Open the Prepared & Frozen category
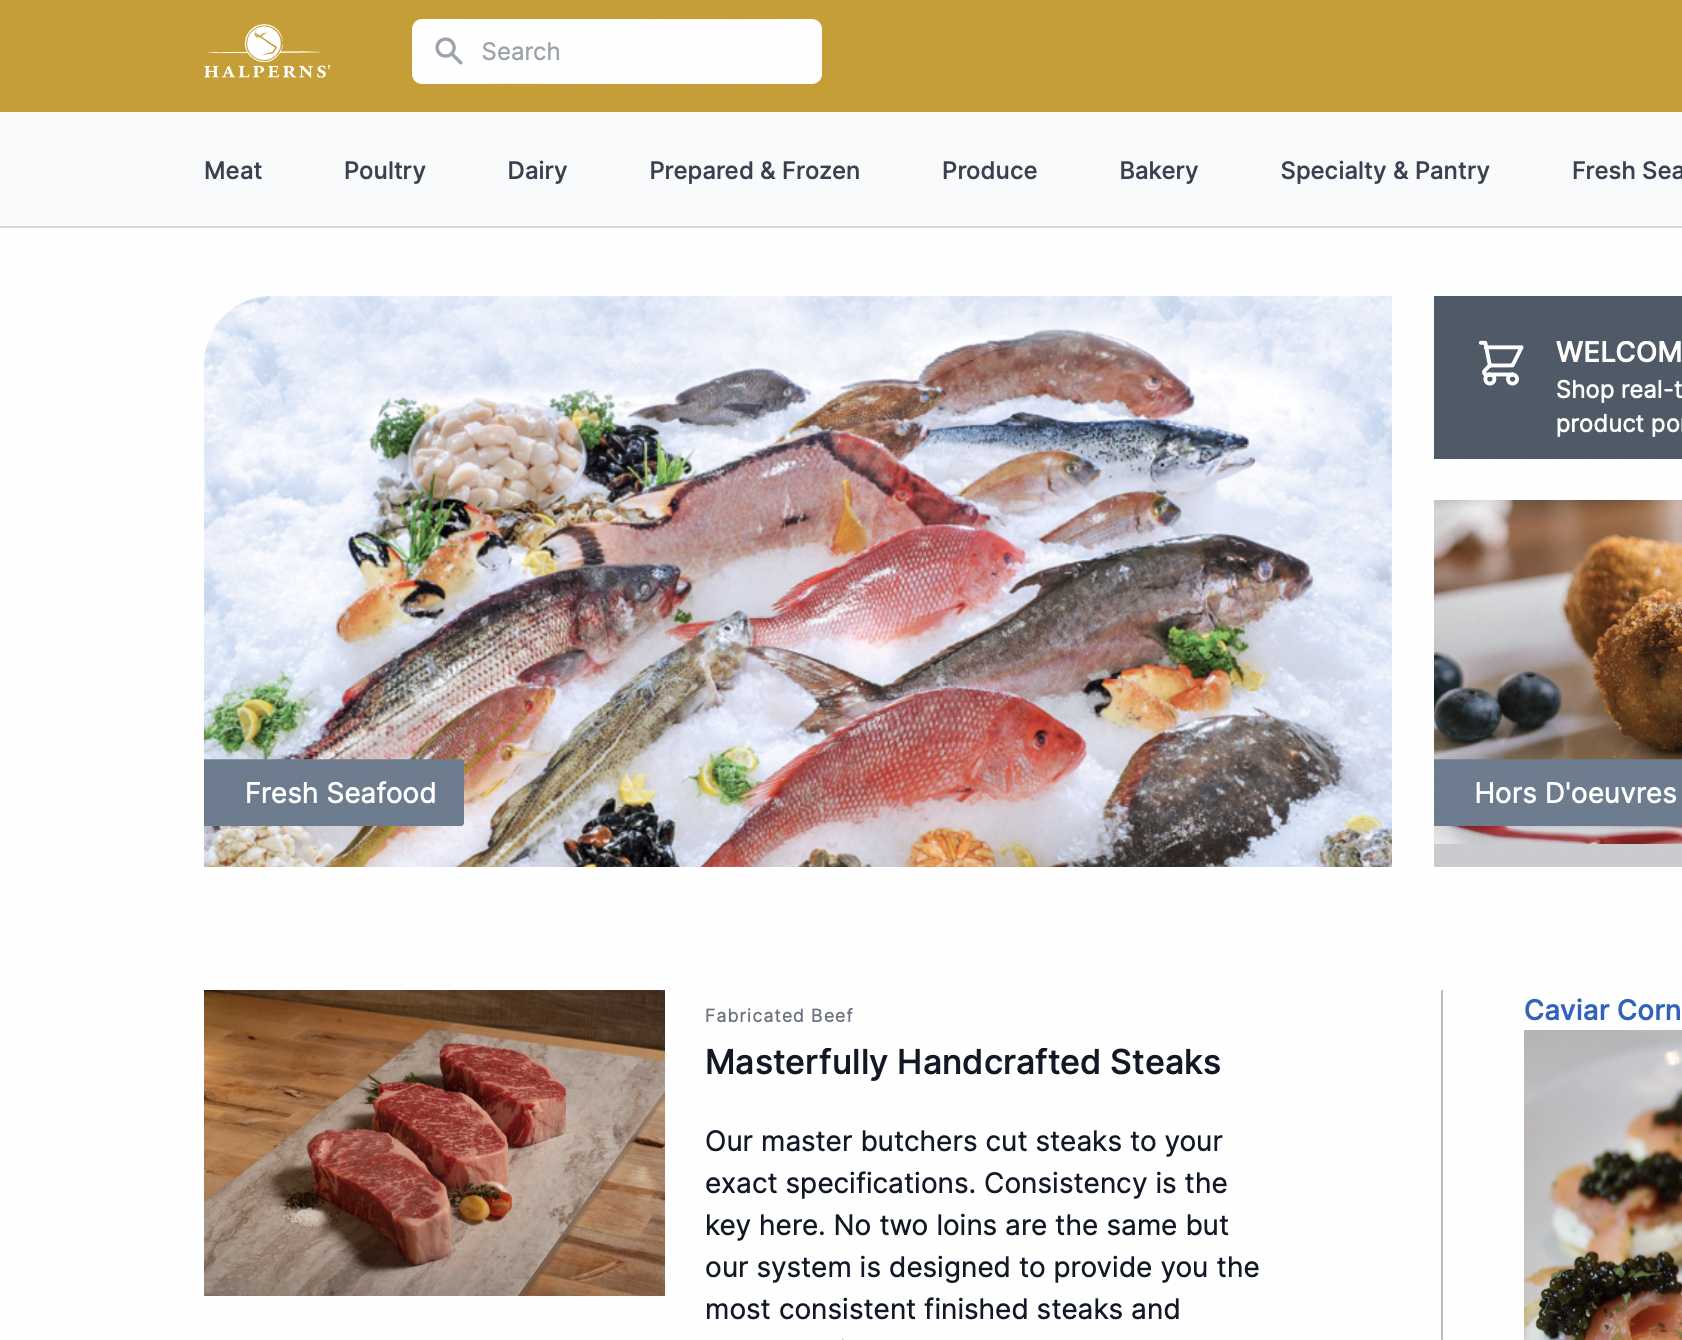1682x1340 pixels. pyautogui.click(x=755, y=171)
